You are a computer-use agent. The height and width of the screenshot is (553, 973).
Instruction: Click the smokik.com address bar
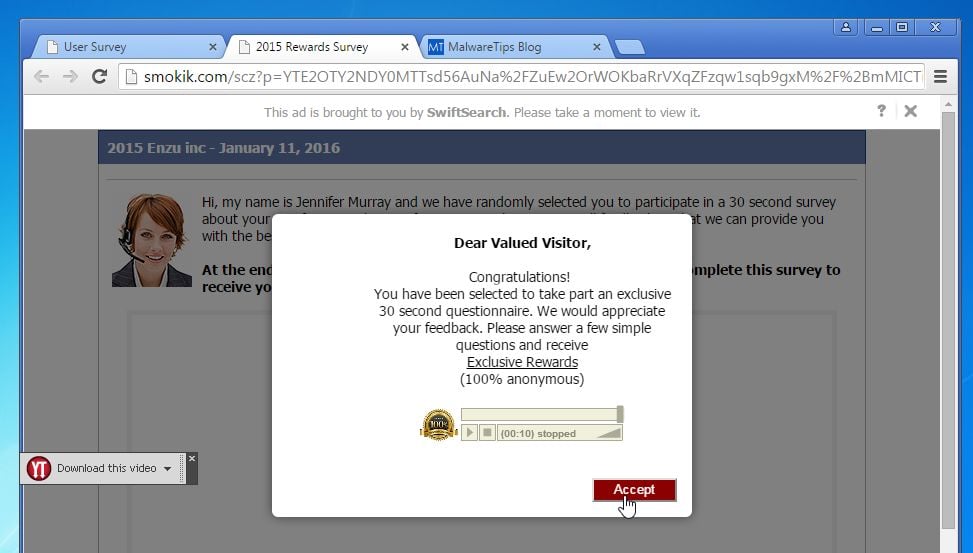click(521, 76)
